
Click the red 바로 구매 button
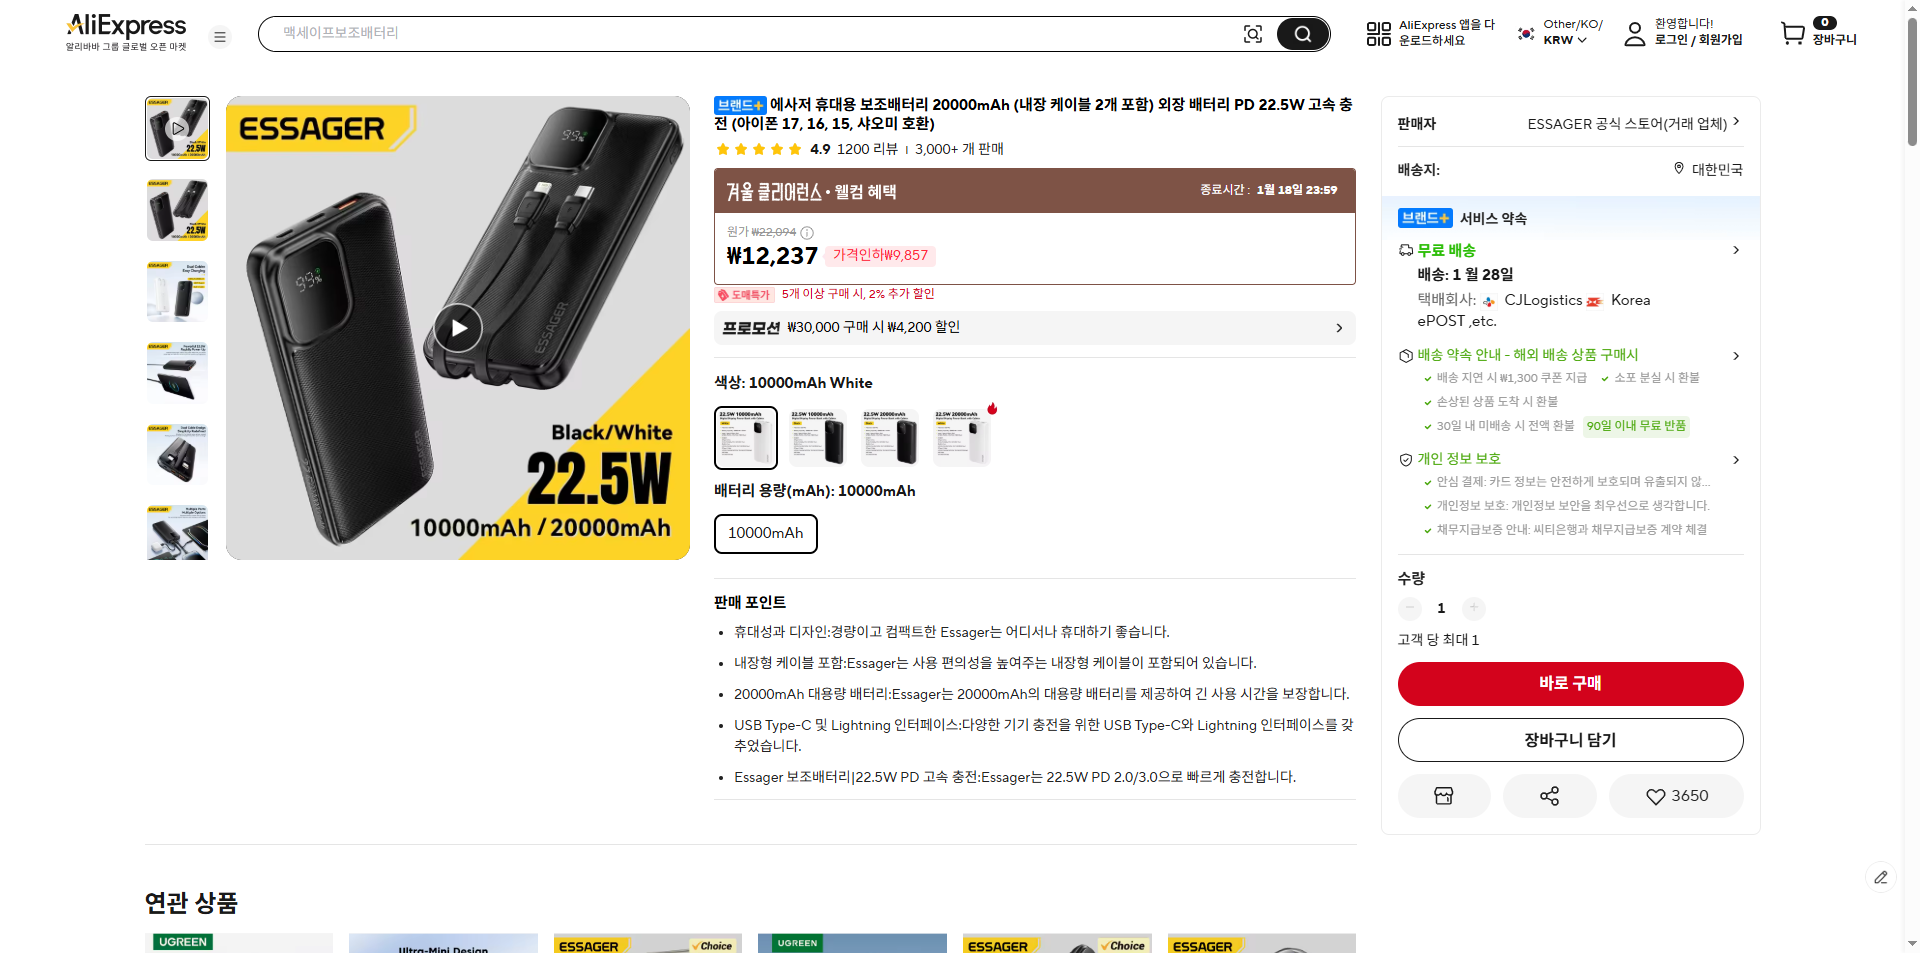1570,683
